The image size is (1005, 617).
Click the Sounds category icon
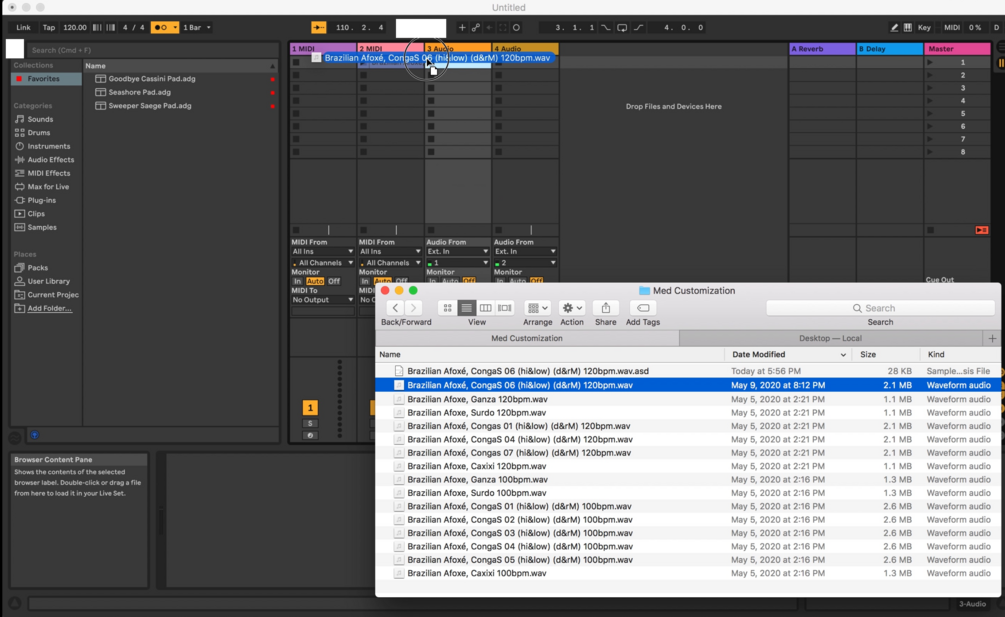[19, 119]
